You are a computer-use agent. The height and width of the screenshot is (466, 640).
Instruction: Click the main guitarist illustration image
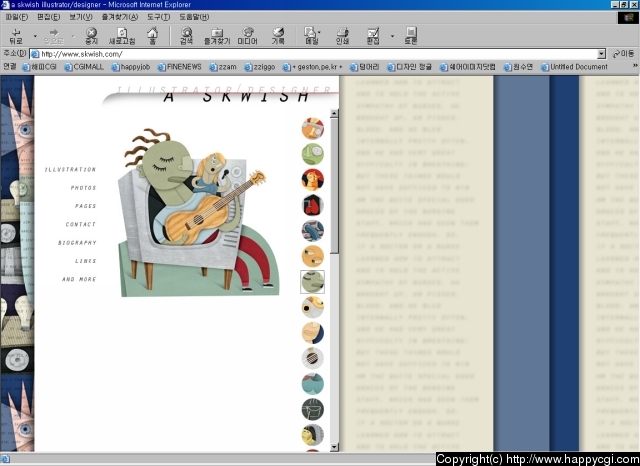(199, 212)
